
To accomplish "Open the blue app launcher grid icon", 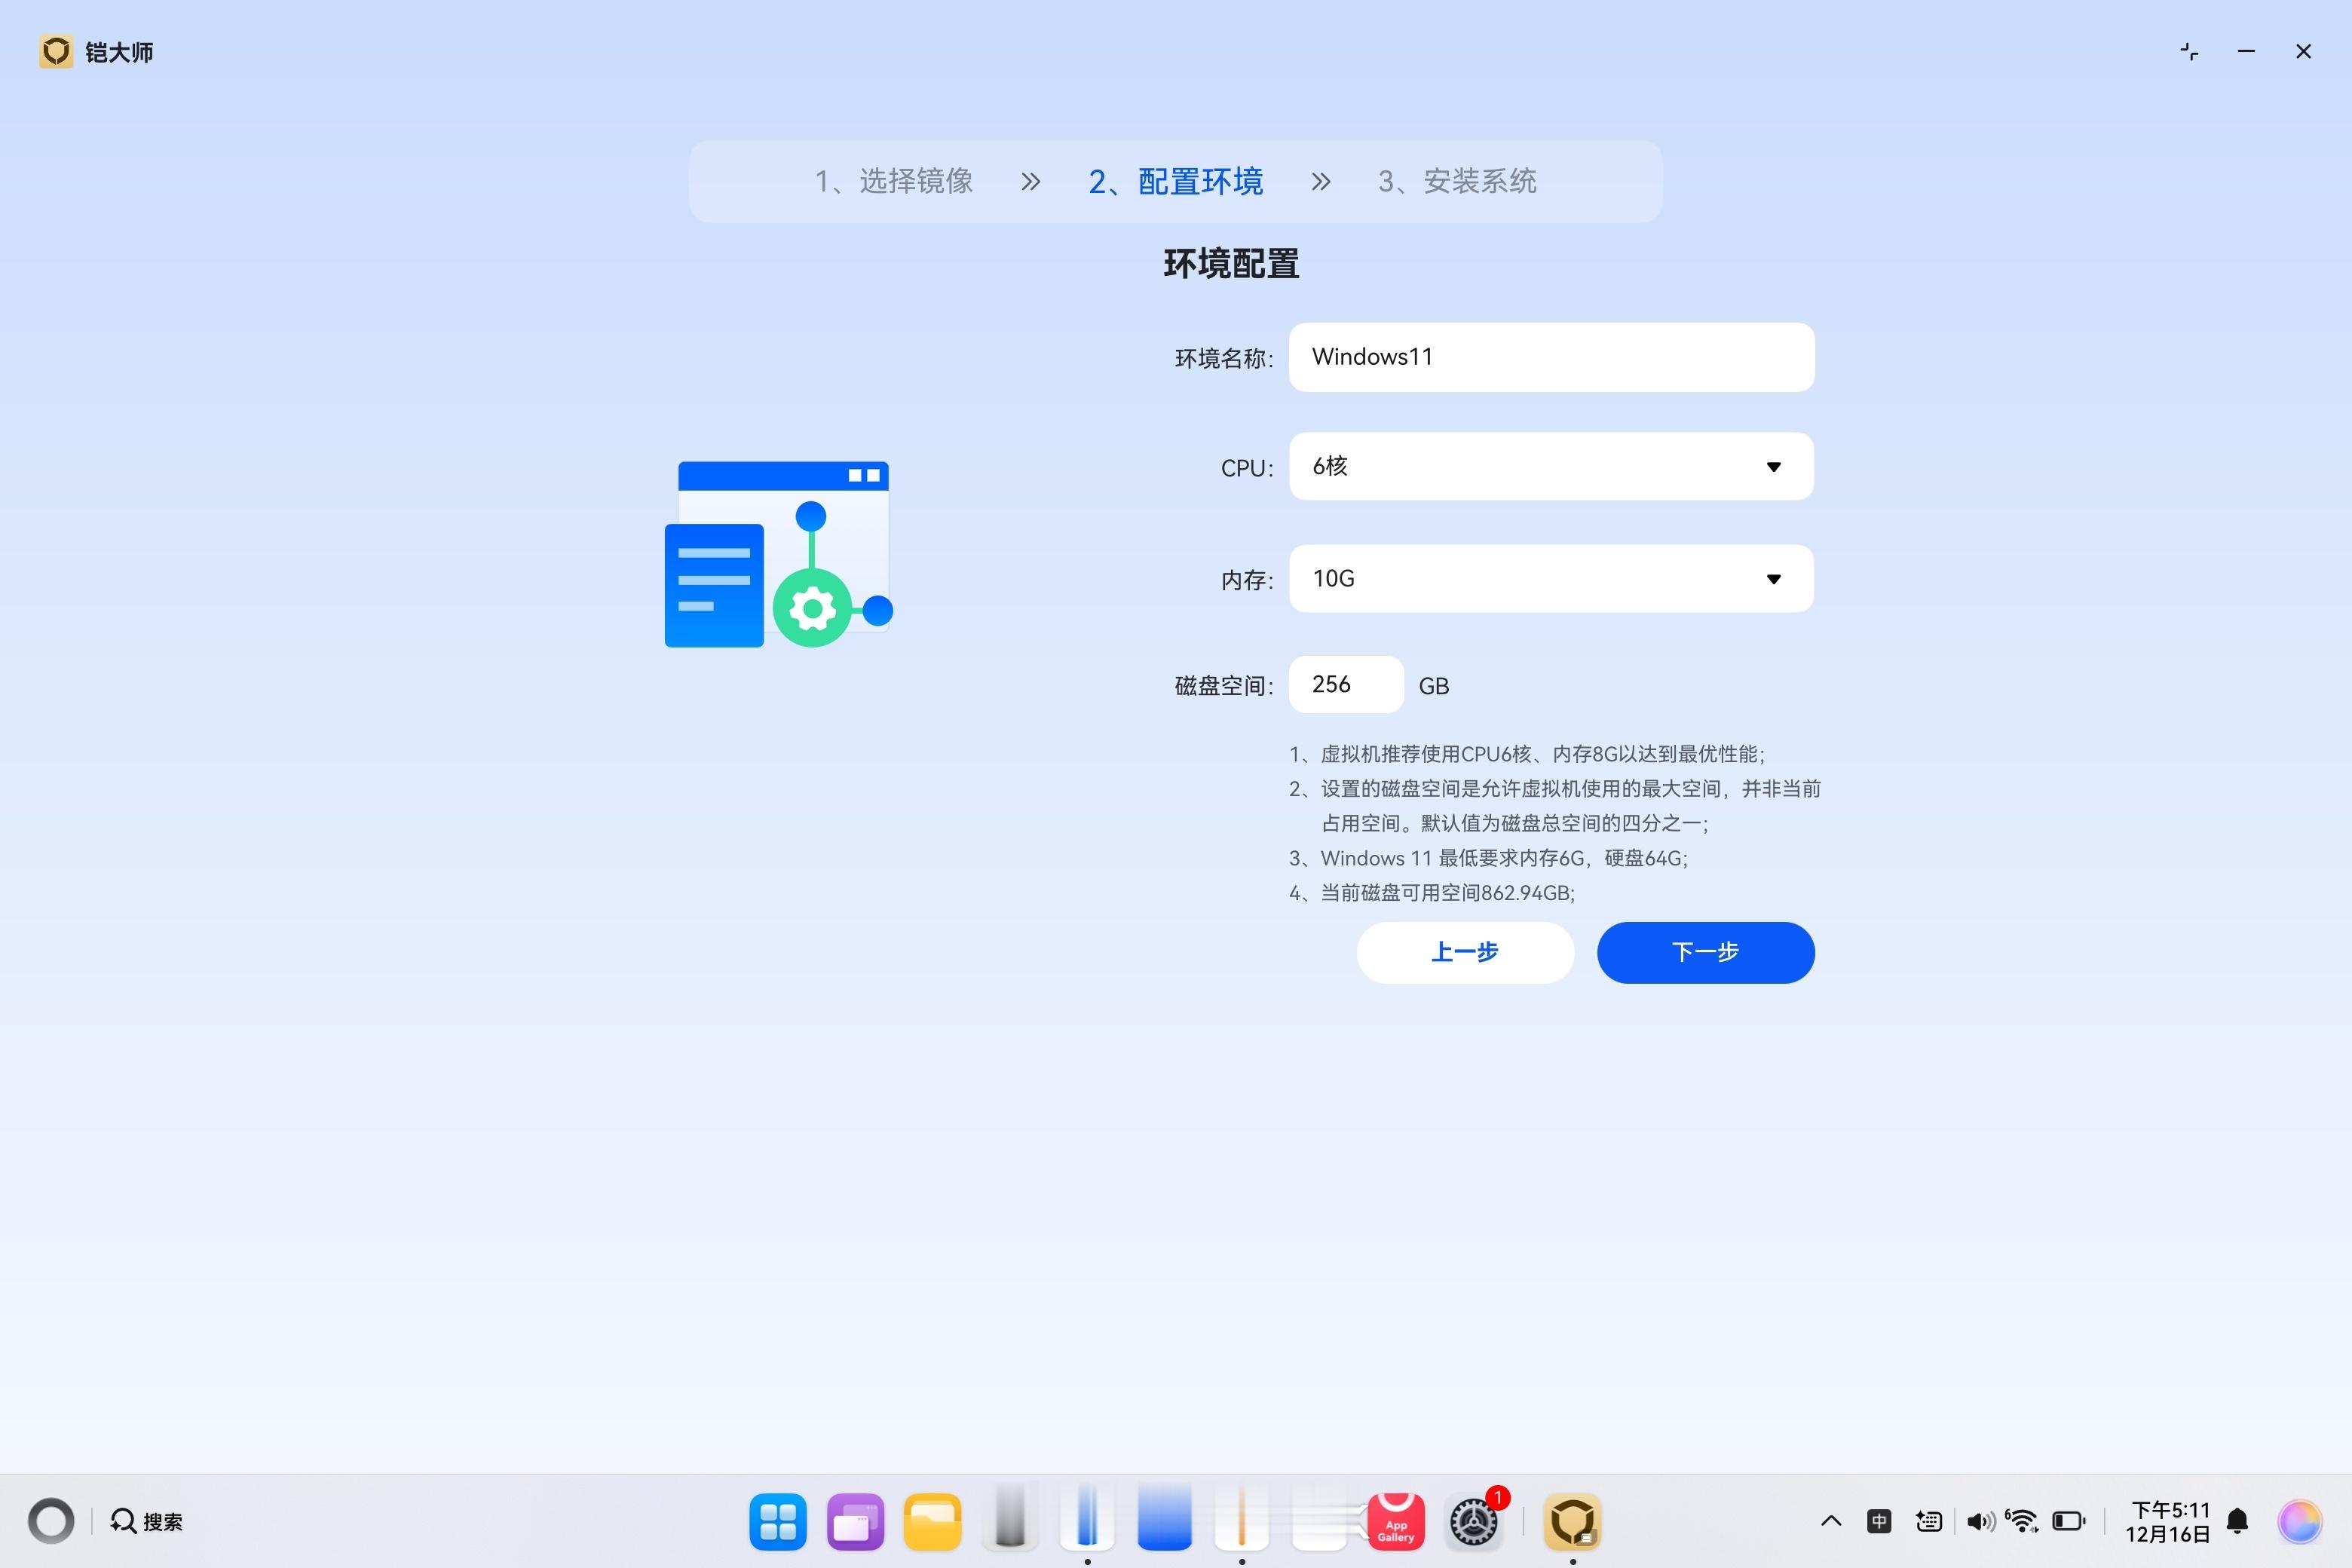I will coord(777,1521).
